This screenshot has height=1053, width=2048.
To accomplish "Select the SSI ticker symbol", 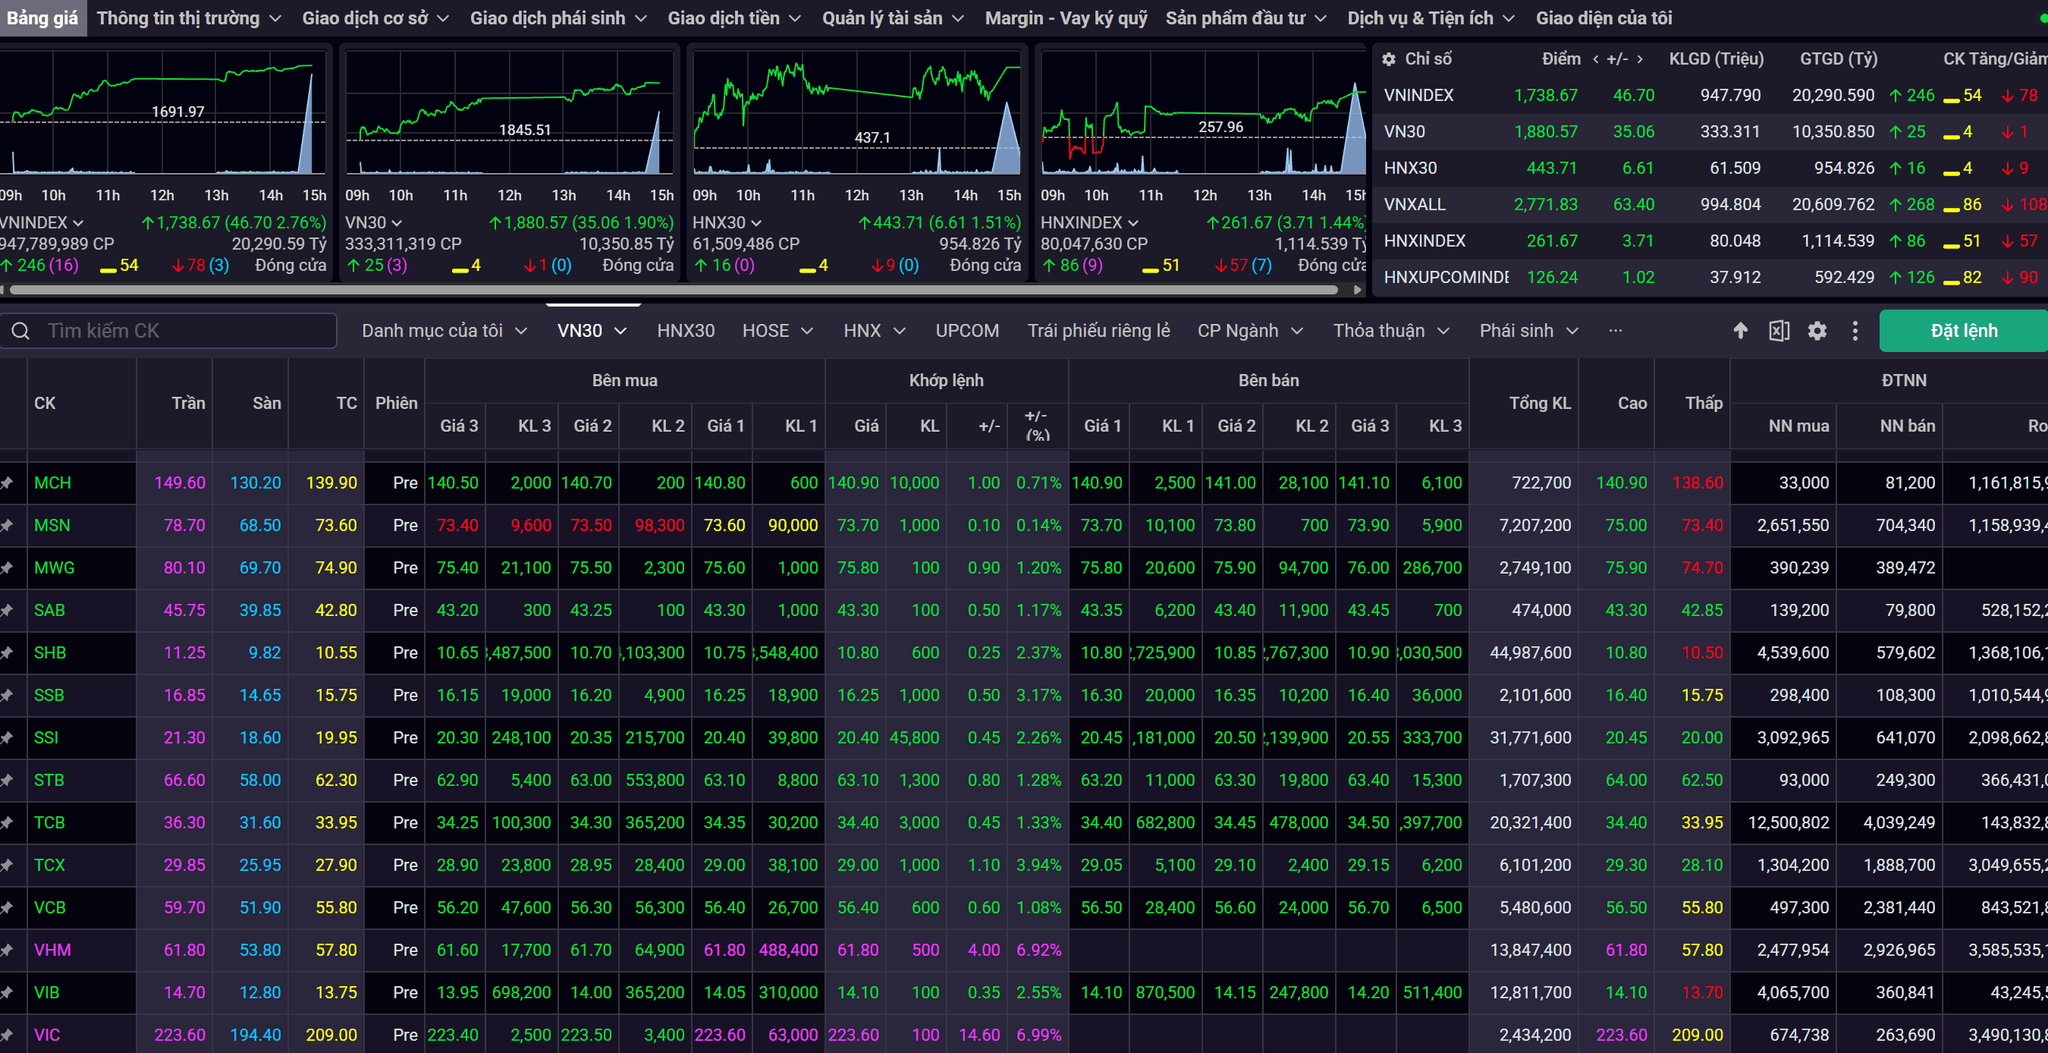I will click(46, 738).
